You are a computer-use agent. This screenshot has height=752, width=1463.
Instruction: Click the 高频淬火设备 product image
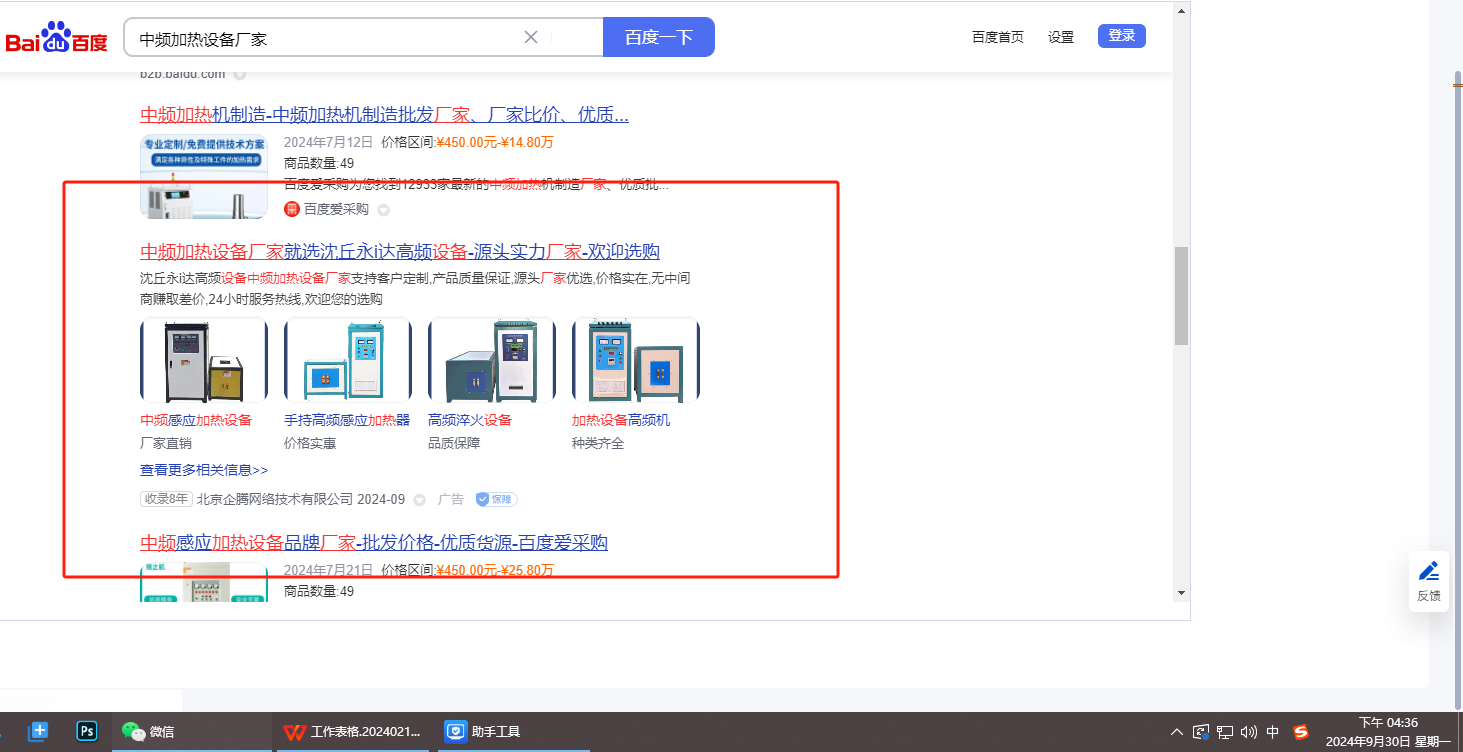[x=492, y=360]
